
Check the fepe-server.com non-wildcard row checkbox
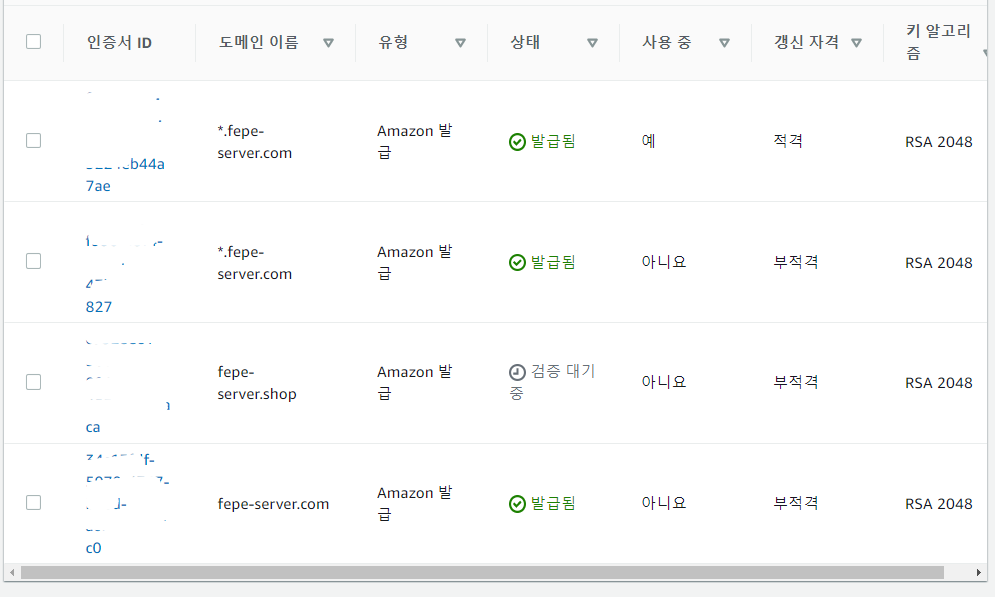pyautogui.click(x=34, y=502)
